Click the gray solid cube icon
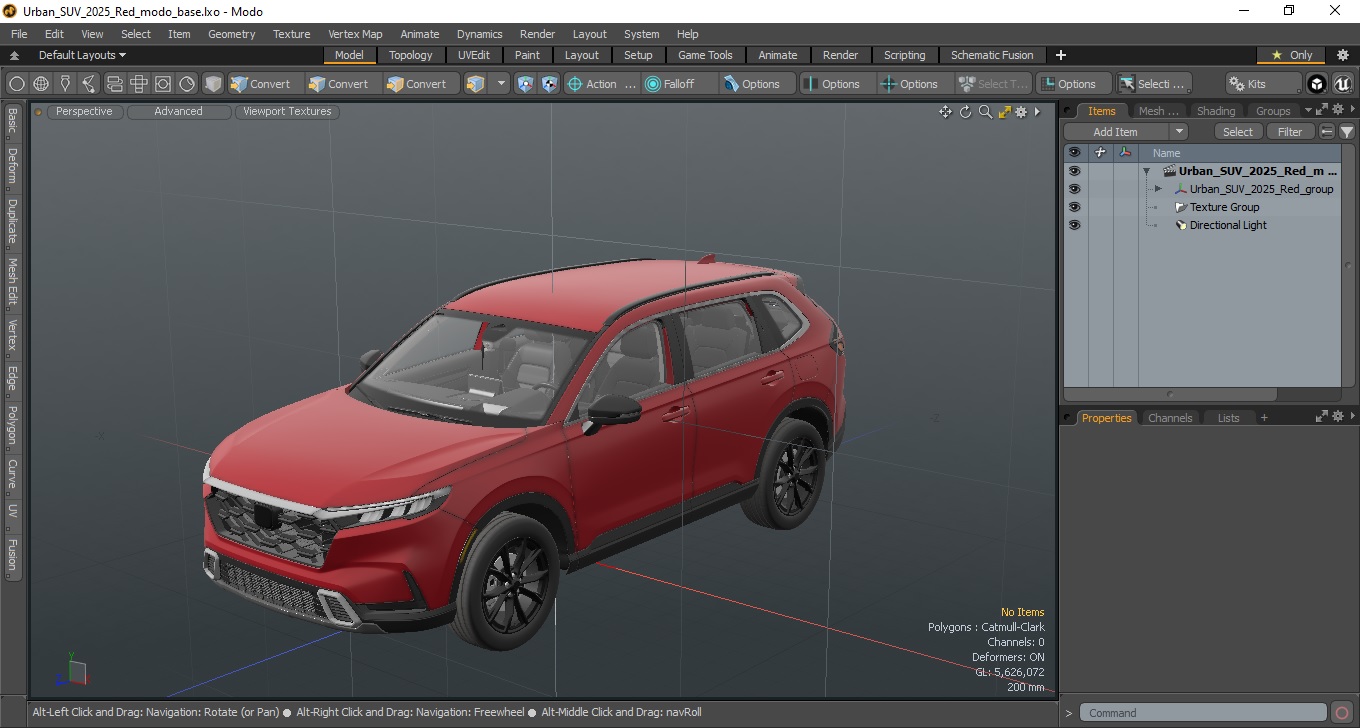This screenshot has height=728, width=1360. (213, 84)
